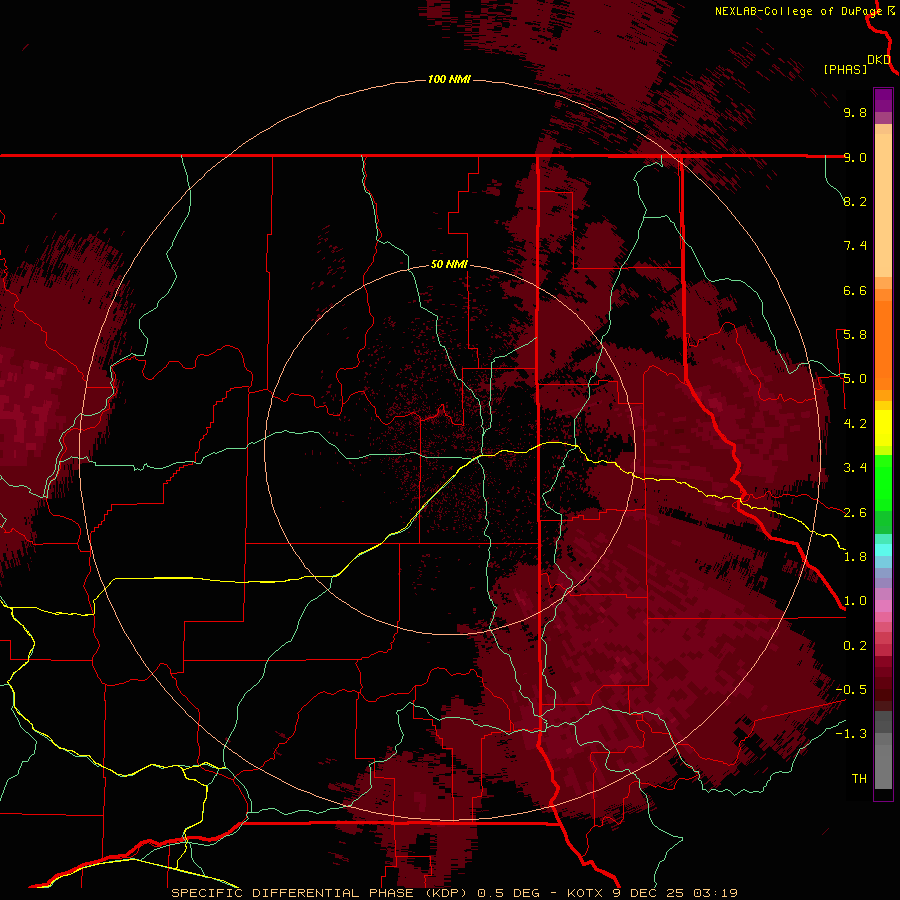Image resolution: width=900 pixels, height=900 pixels.
Task: Click the 8.2 scale value
Action: tap(855, 201)
